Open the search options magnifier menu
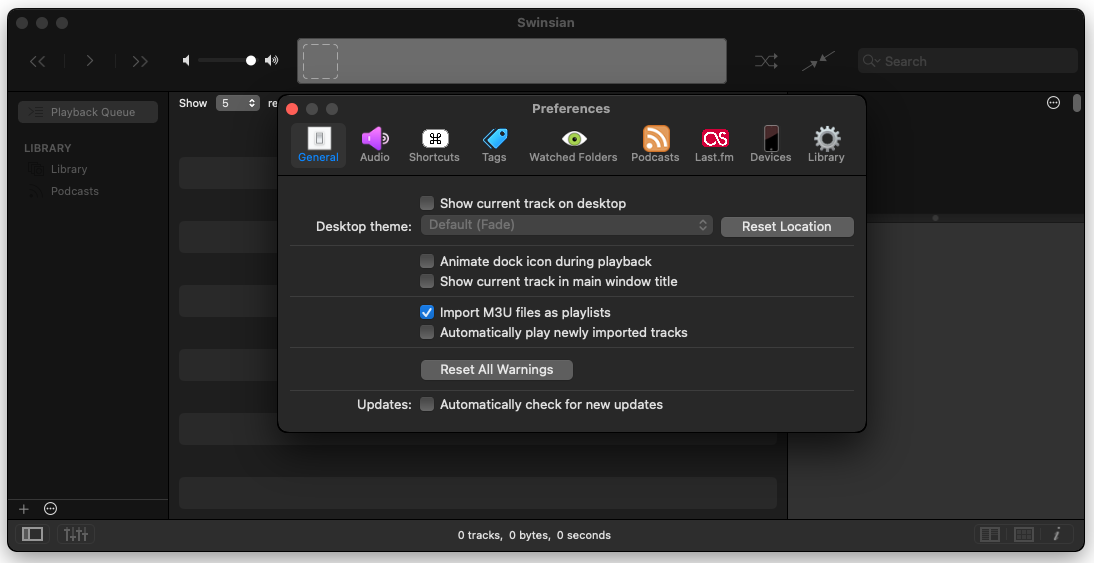The image size is (1094, 563). 871,61
